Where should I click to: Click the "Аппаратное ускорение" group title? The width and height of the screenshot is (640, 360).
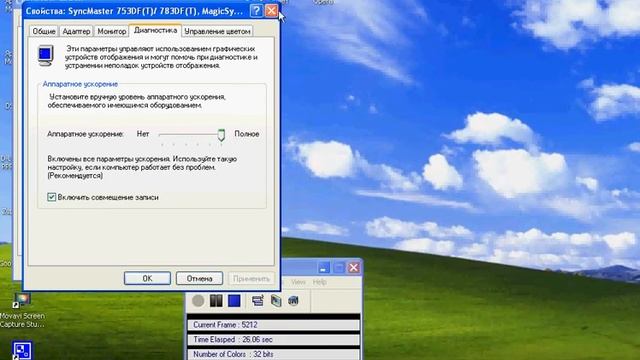[x=80, y=84]
